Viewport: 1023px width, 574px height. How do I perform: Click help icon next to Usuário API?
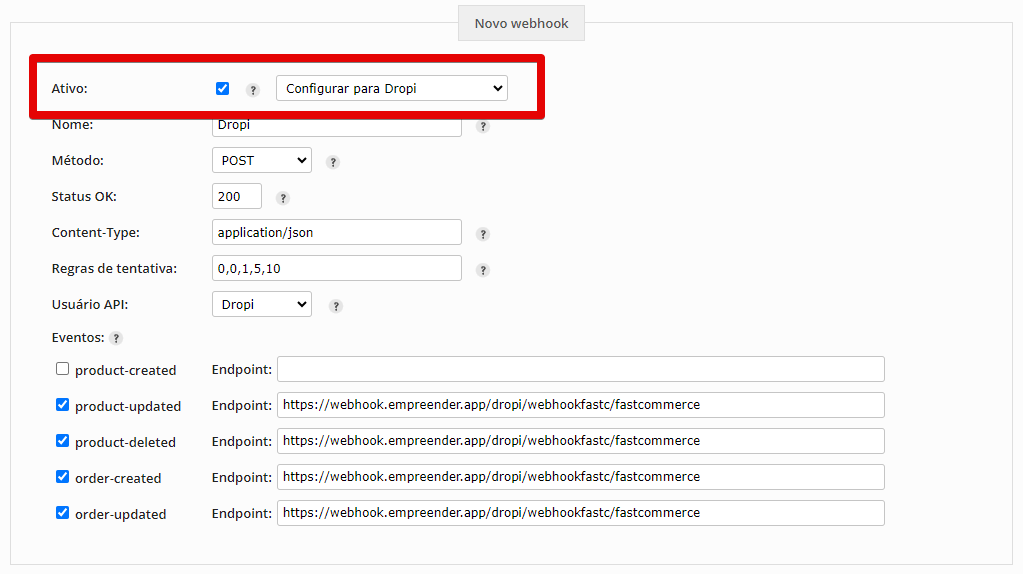[x=336, y=306]
